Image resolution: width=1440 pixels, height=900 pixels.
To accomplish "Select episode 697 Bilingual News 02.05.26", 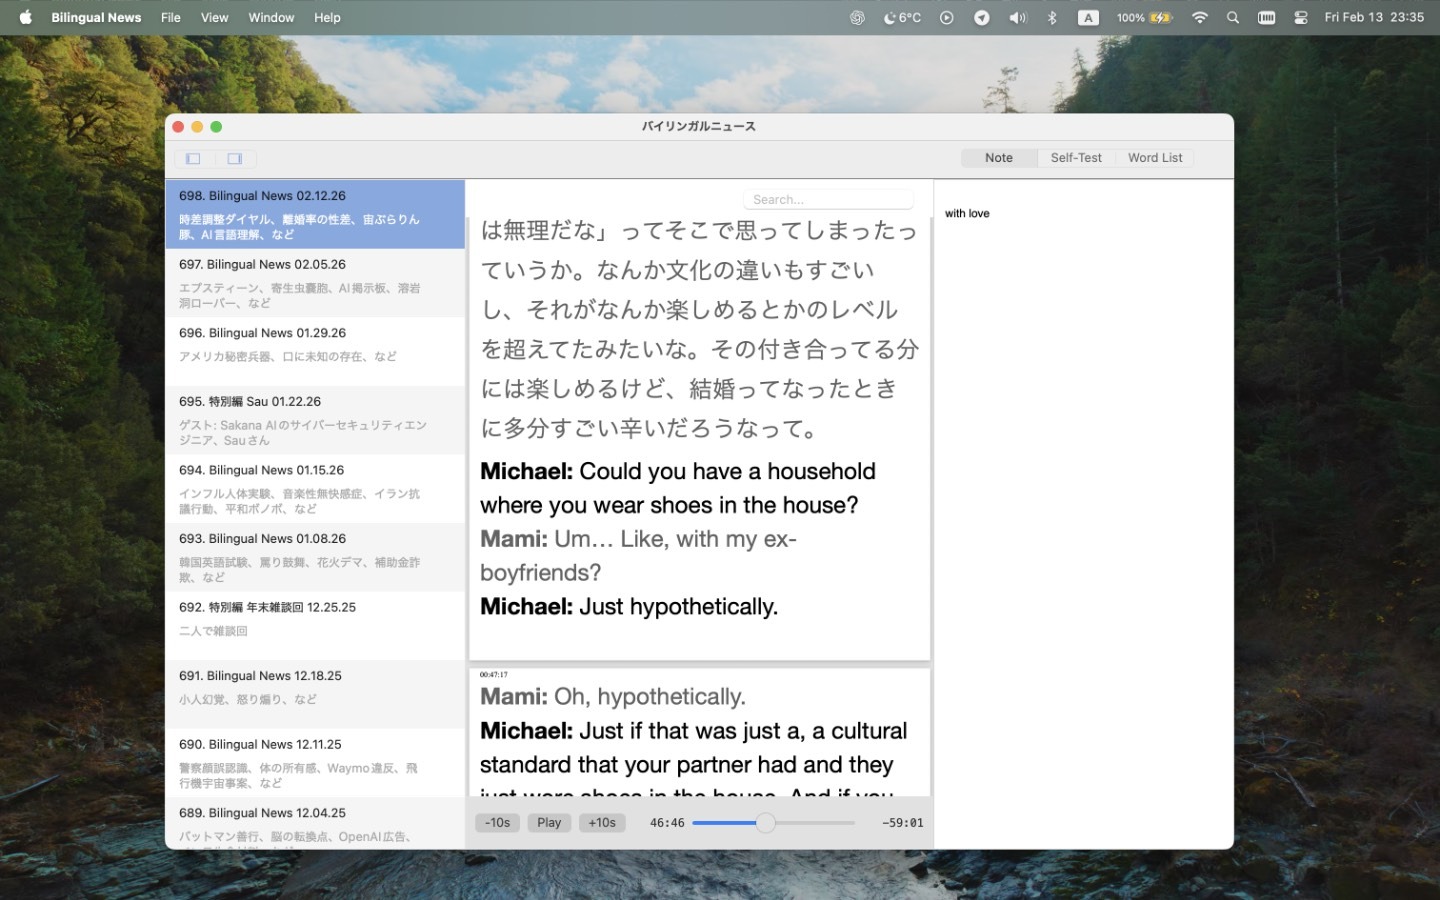I will [315, 283].
